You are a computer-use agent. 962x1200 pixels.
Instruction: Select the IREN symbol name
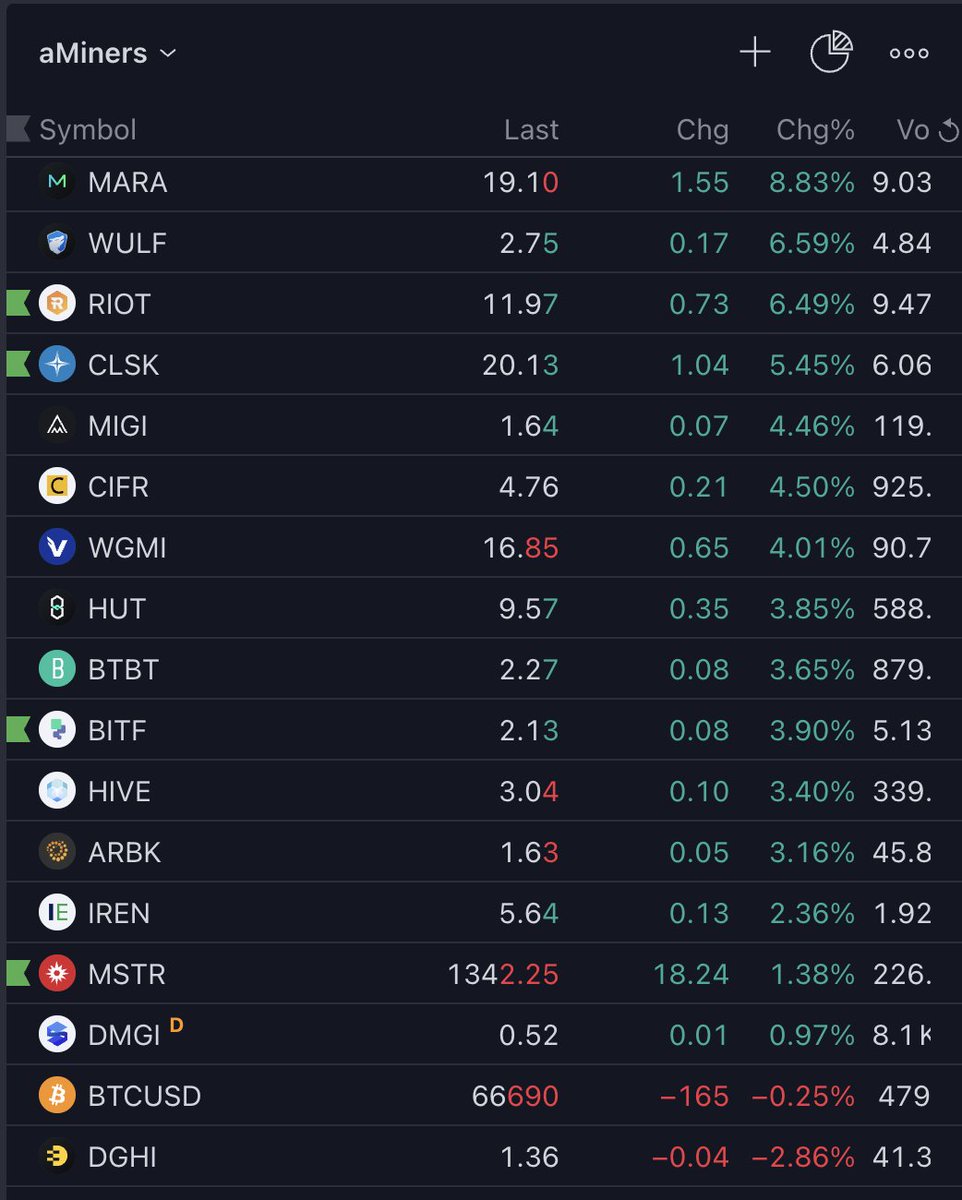[119, 914]
